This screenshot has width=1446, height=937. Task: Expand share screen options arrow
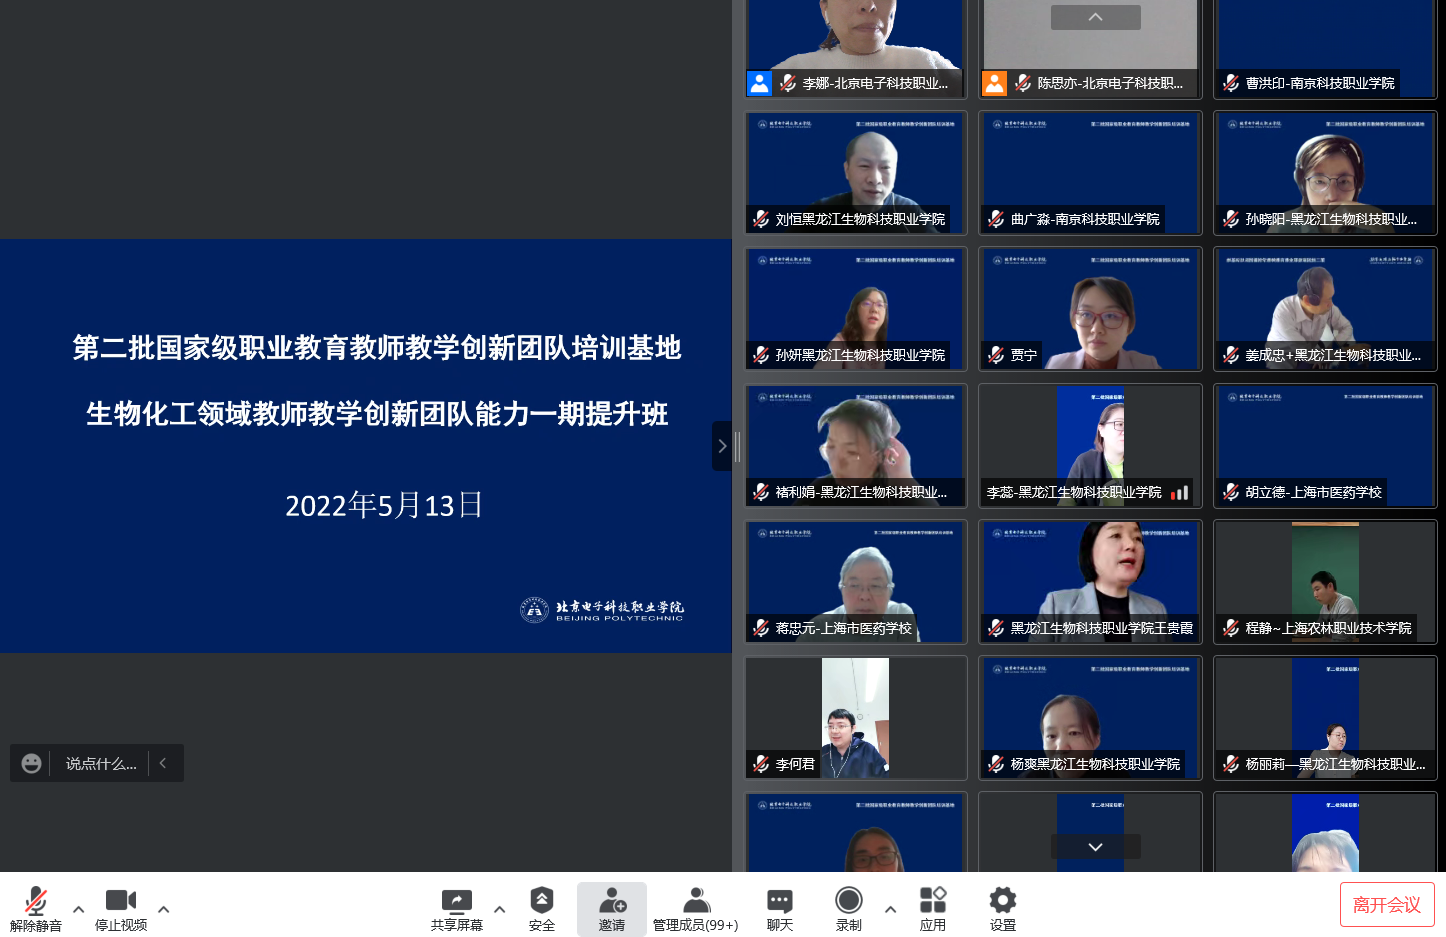click(500, 910)
